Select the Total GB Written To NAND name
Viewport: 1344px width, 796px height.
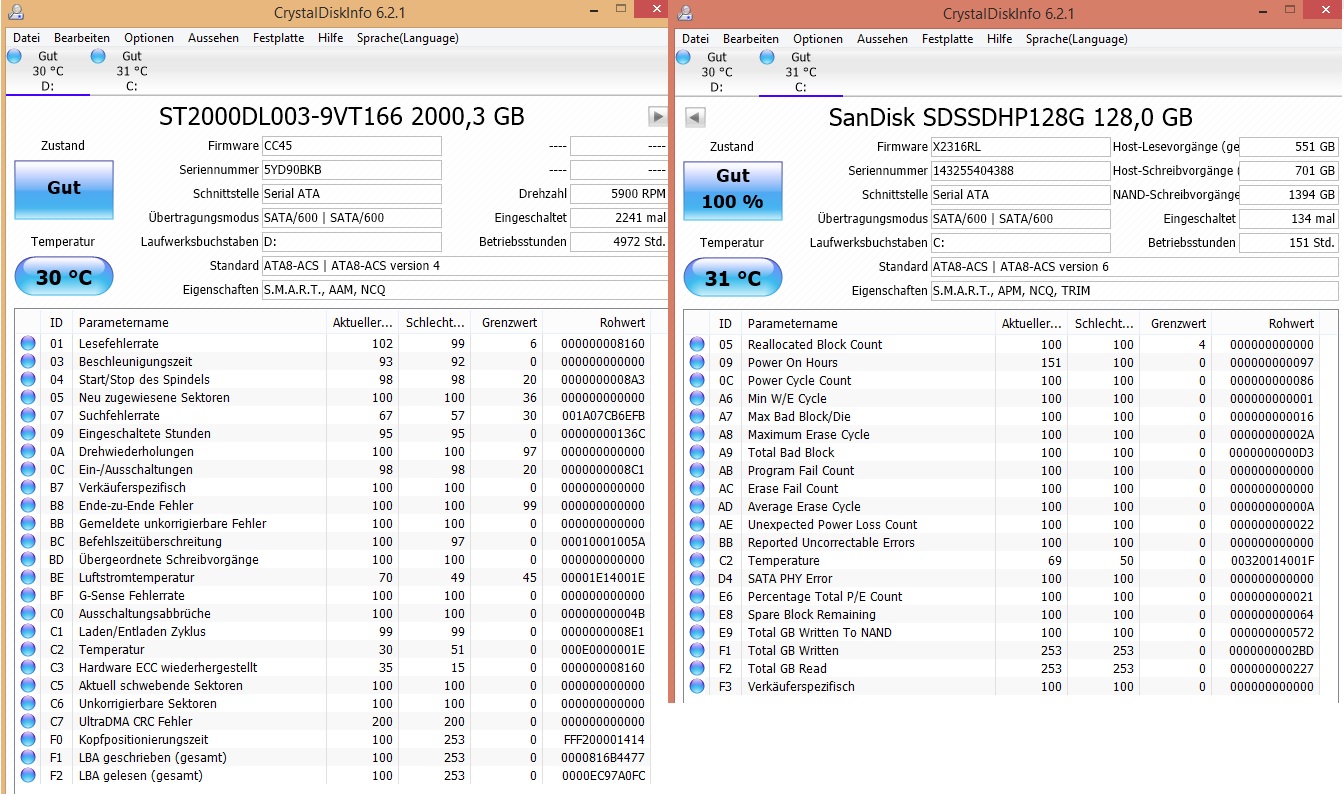820,633
